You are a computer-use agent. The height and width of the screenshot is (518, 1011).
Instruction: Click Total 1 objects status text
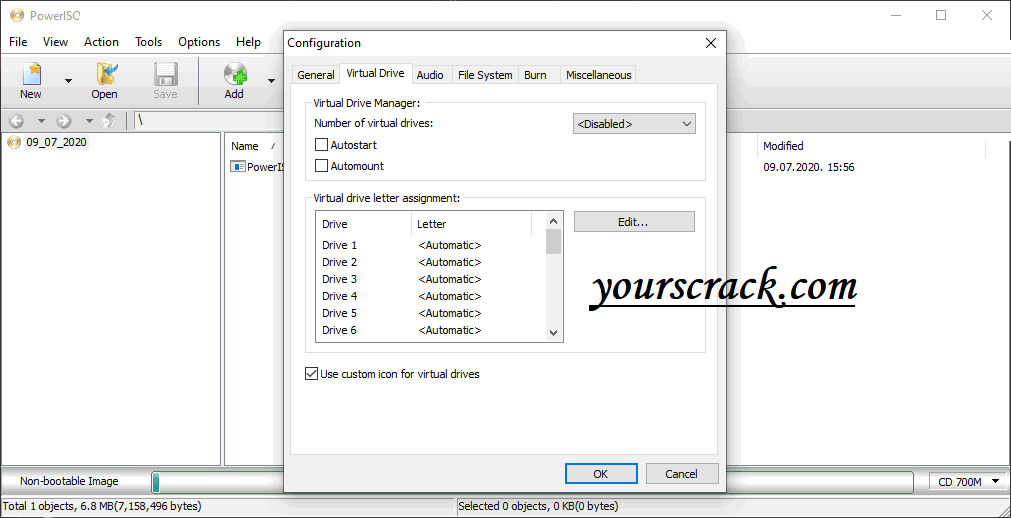102,506
